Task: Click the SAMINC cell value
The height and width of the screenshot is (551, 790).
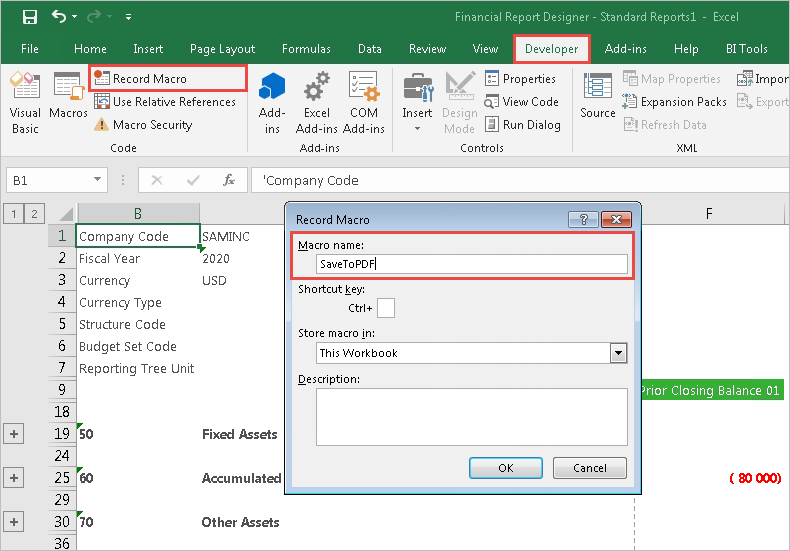Action: pos(226,236)
